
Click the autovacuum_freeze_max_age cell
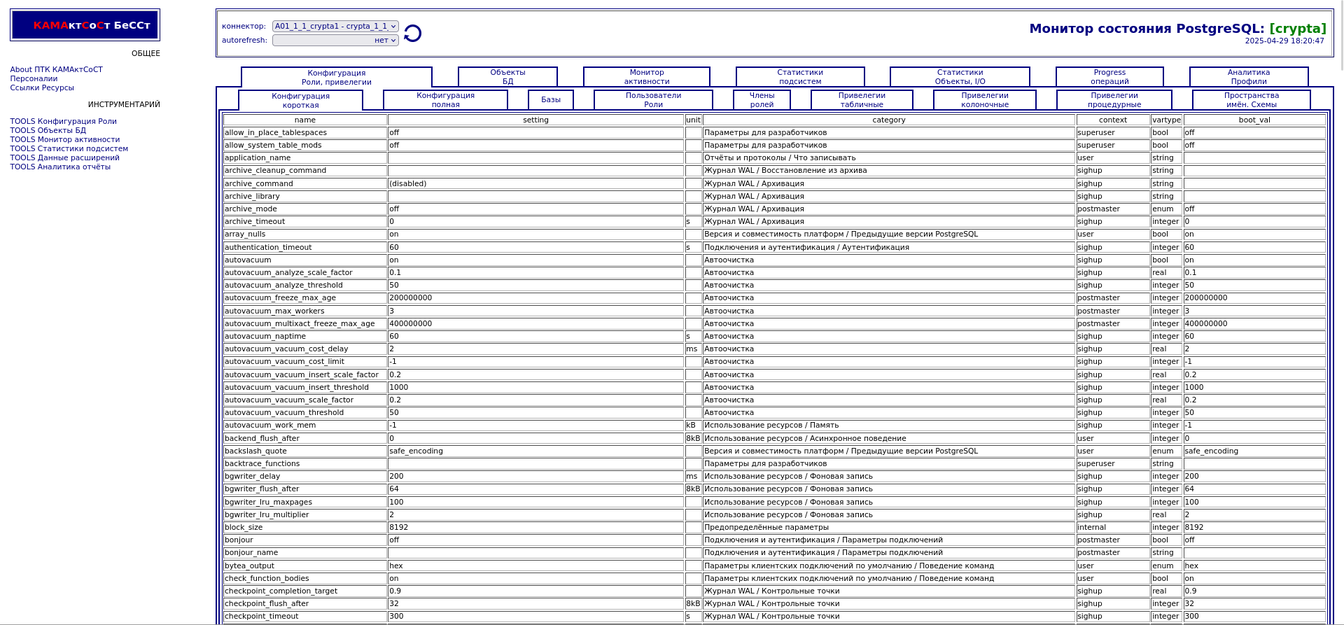pos(305,298)
